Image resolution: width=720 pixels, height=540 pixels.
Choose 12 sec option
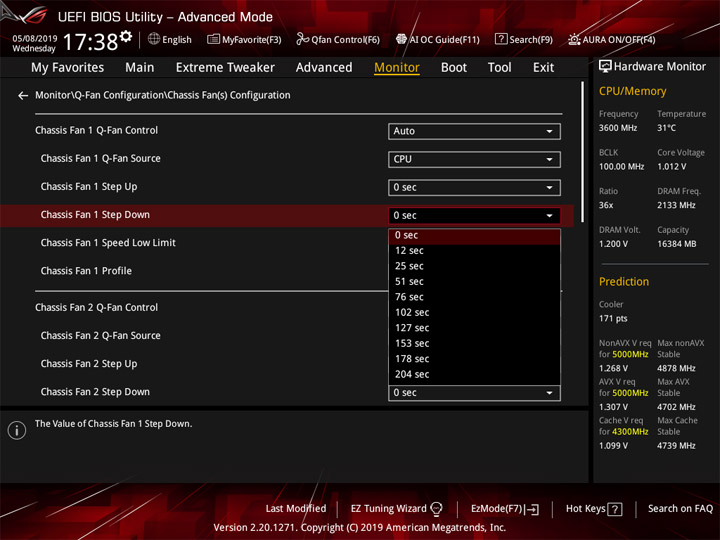pyautogui.click(x=474, y=251)
